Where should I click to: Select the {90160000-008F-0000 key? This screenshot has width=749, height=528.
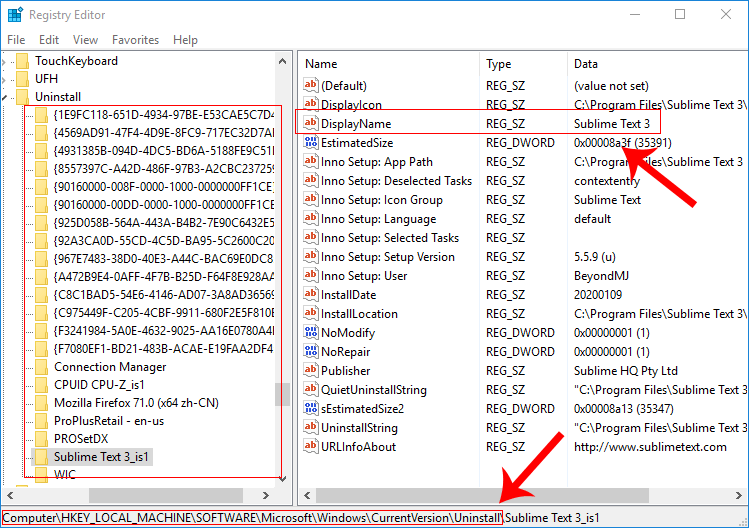click(x=163, y=187)
